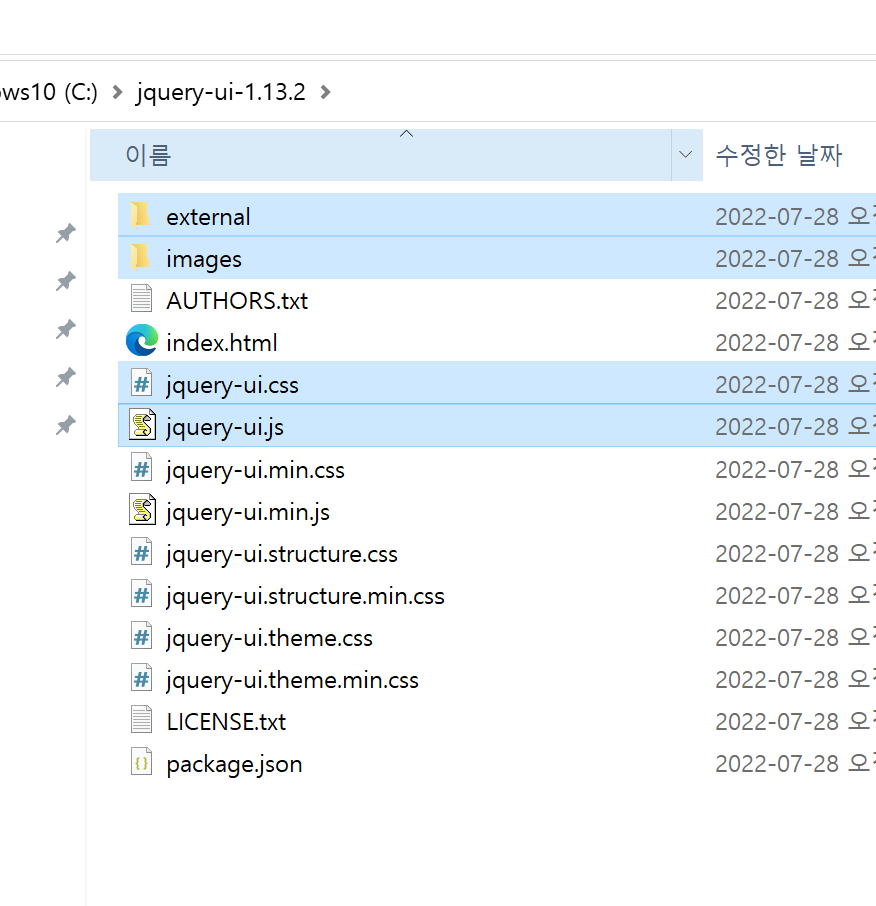Click the CSS icon beside jquery-ui.min.css
Viewport: 876px width, 906px height.
pos(142,467)
